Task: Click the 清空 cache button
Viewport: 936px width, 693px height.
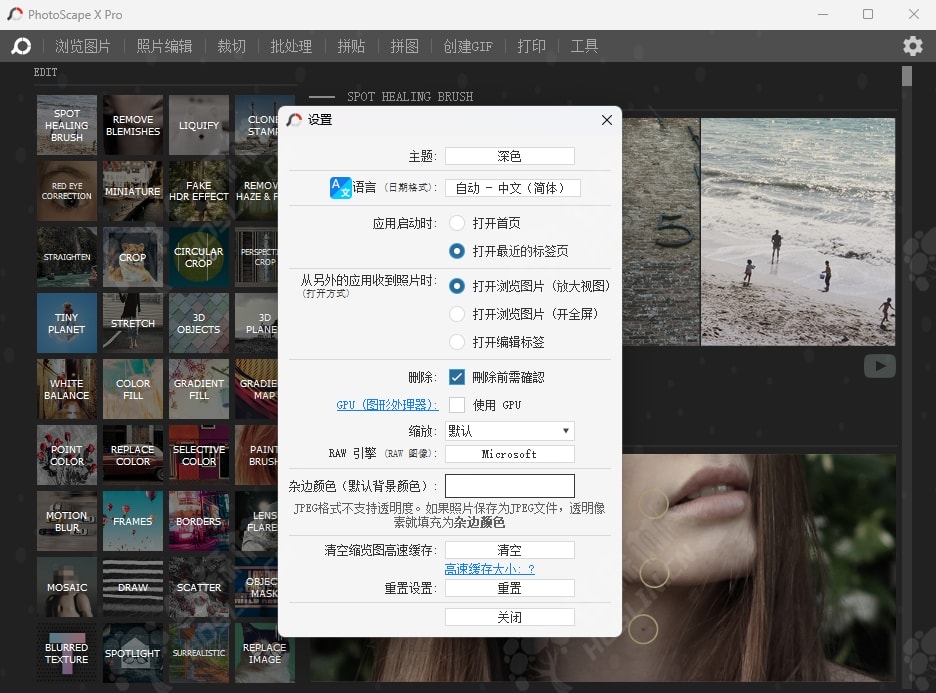Action: point(509,550)
